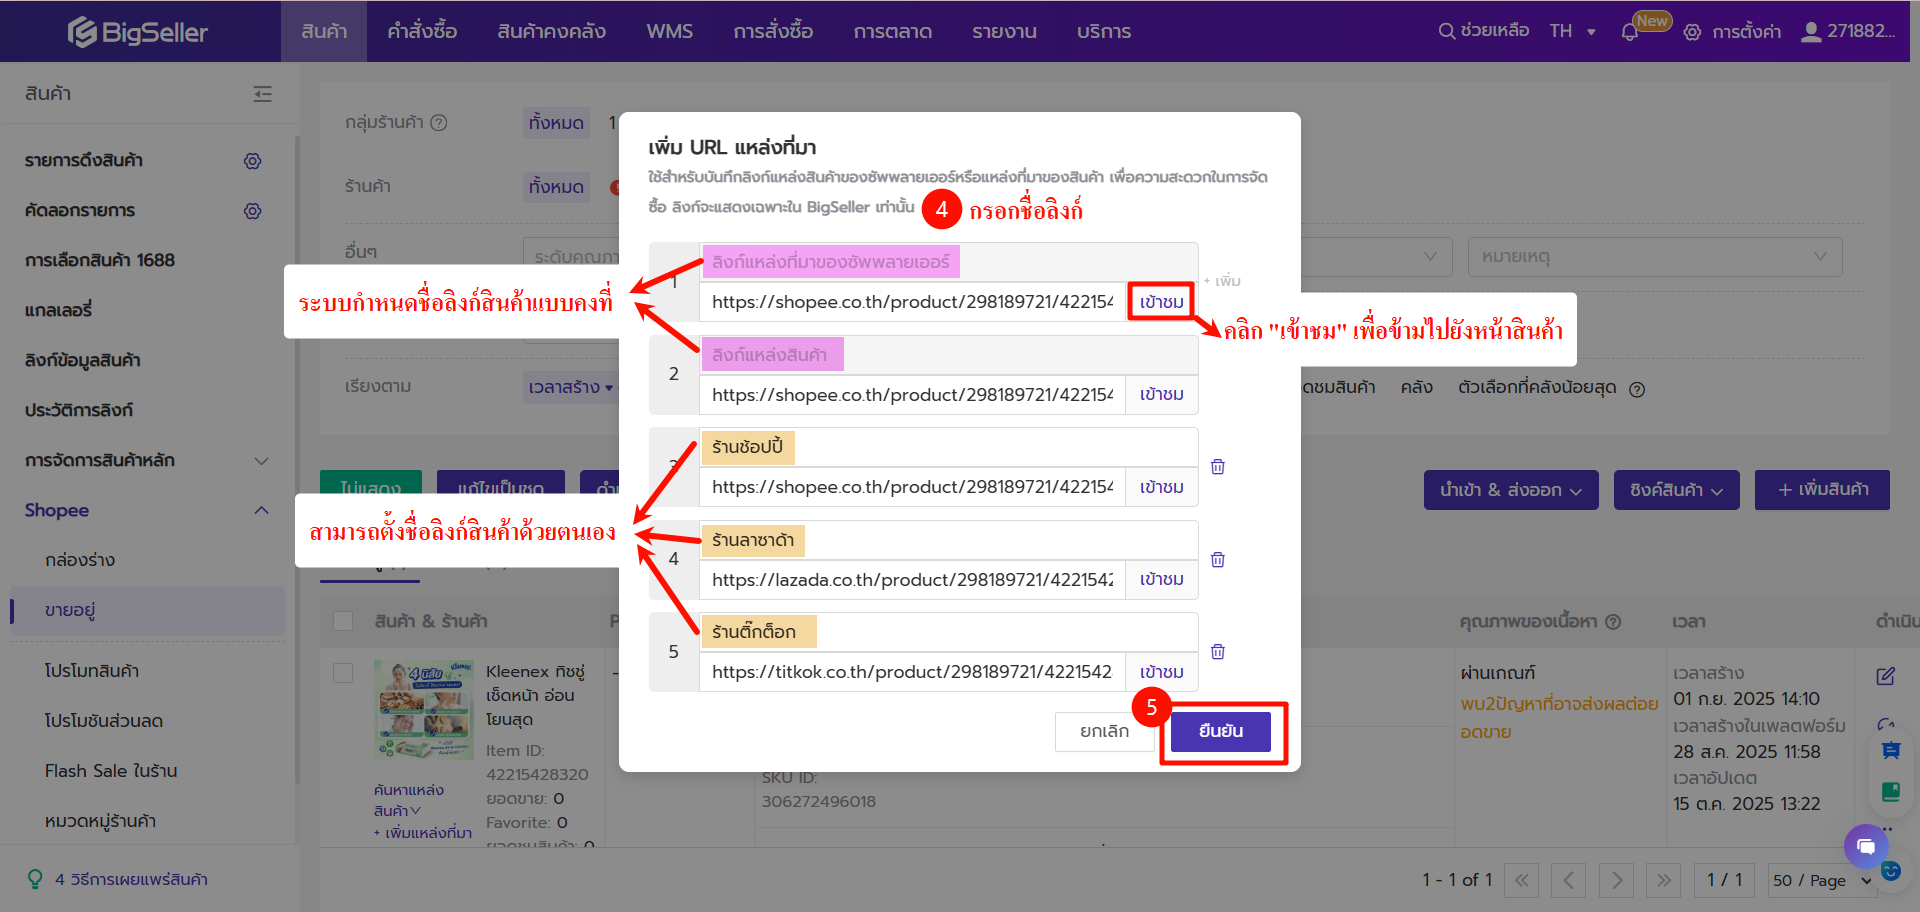The width and height of the screenshot is (1920, 912).
Task: Edit the ร้านช้อปปี้ URL field
Action: [912, 487]
